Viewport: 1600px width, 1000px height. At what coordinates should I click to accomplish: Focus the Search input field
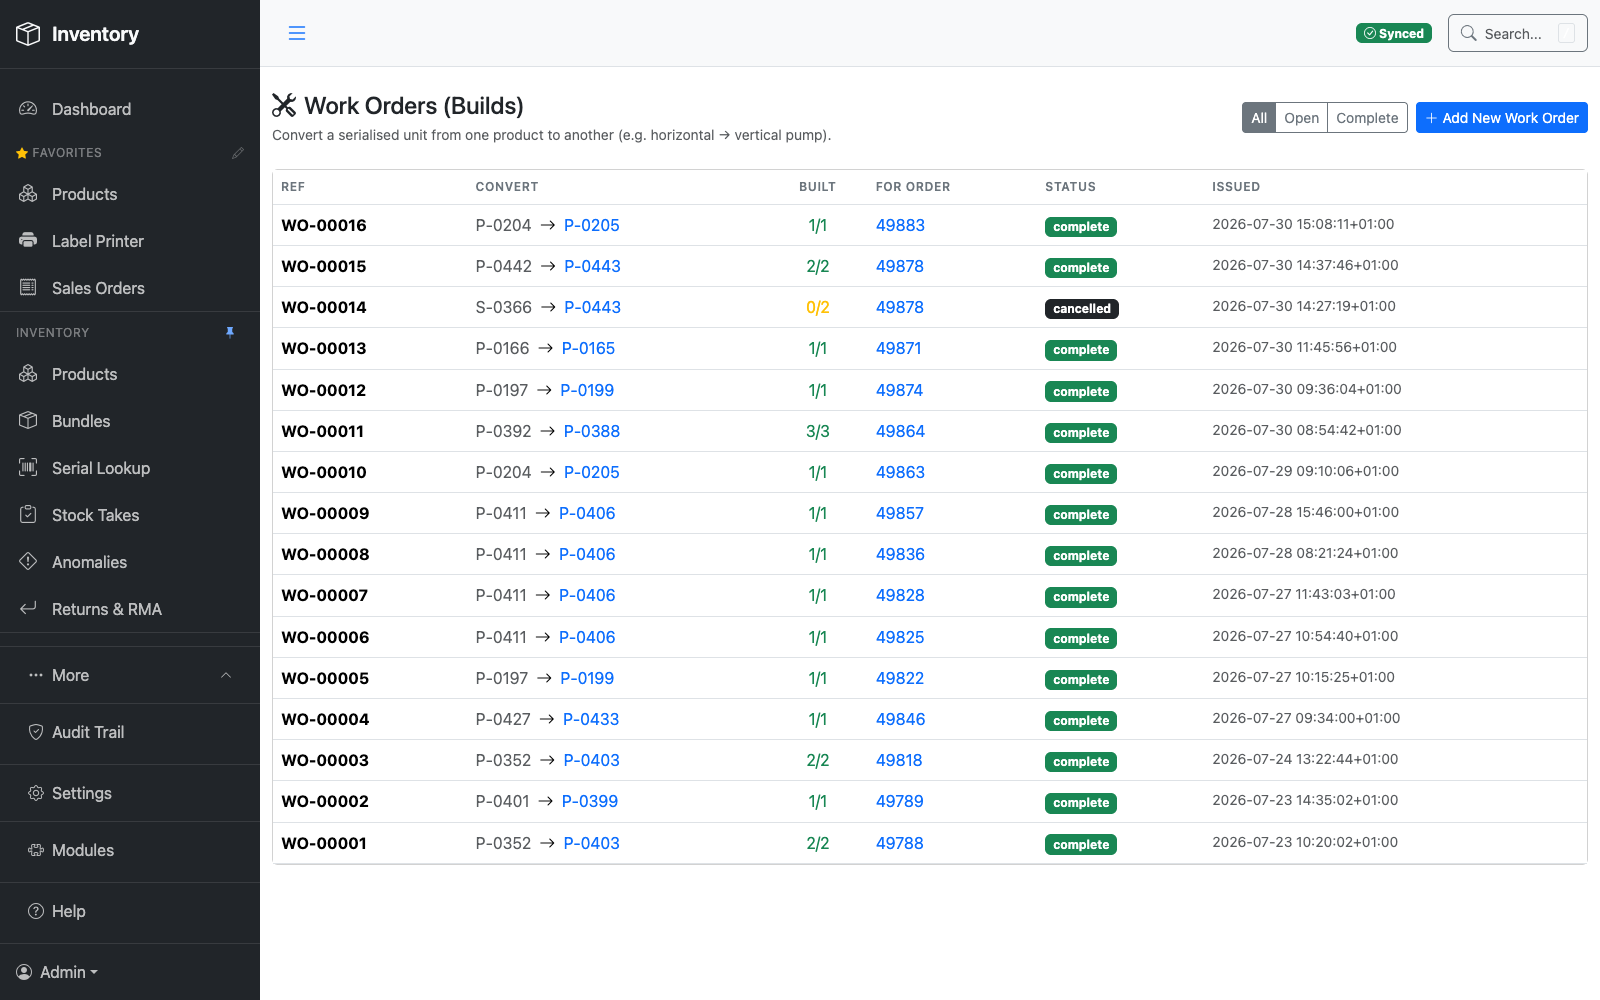pyautogui.click(x=1518, y=33)
